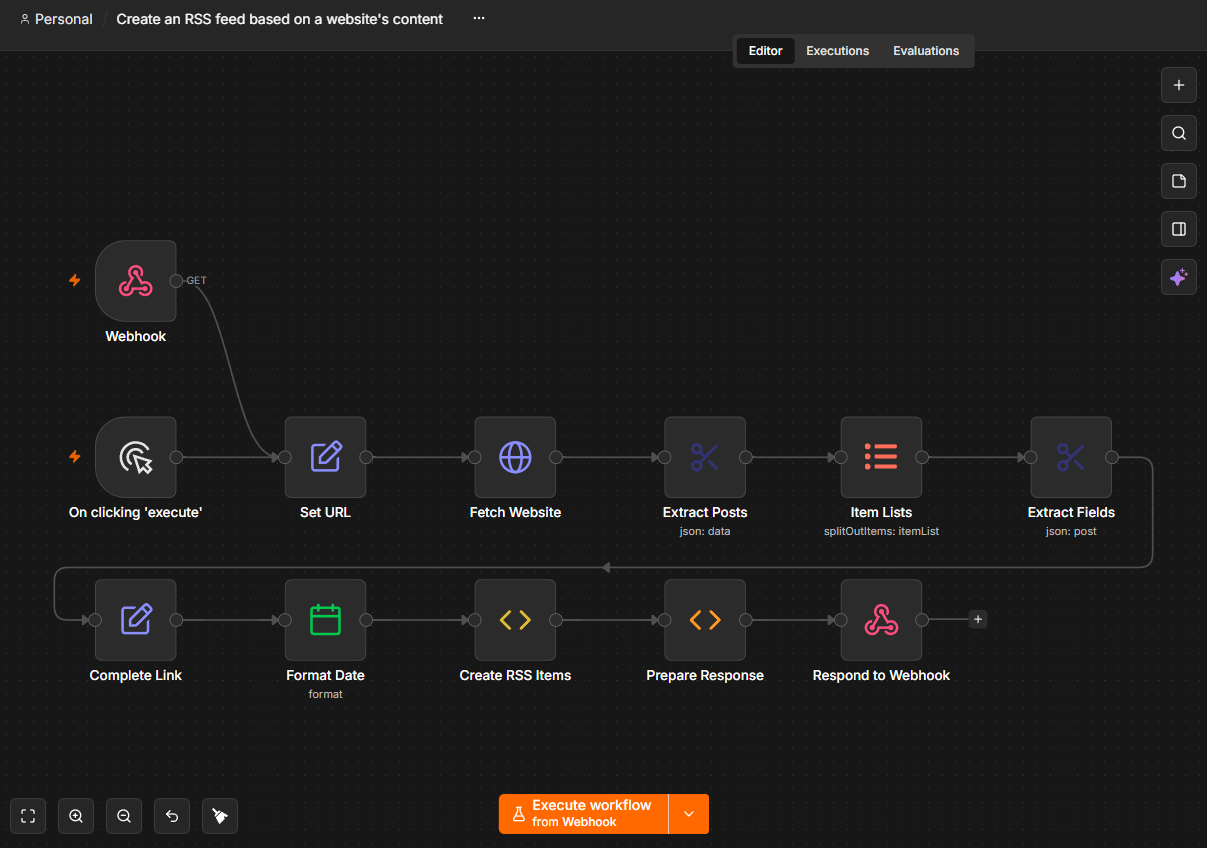Click the 'Complete Link' node label
The image size is (1207, 848).
[x=136, y=675]
